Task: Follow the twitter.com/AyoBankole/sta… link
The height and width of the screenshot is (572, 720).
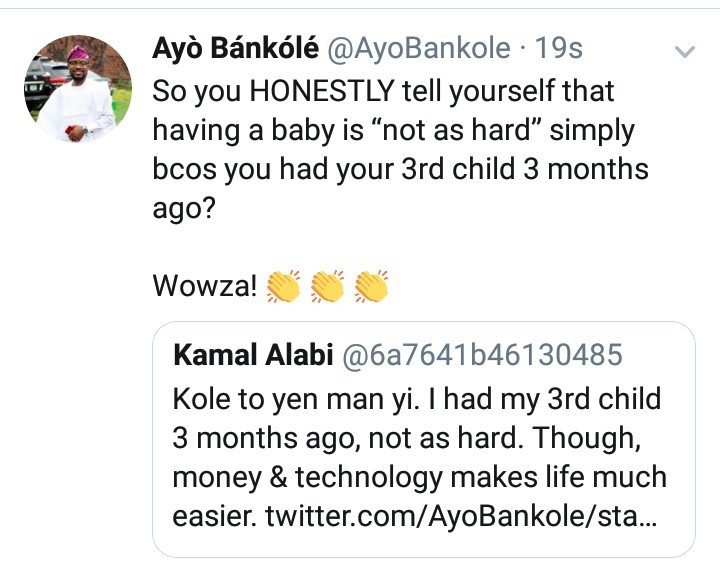Action: point(461,517)
